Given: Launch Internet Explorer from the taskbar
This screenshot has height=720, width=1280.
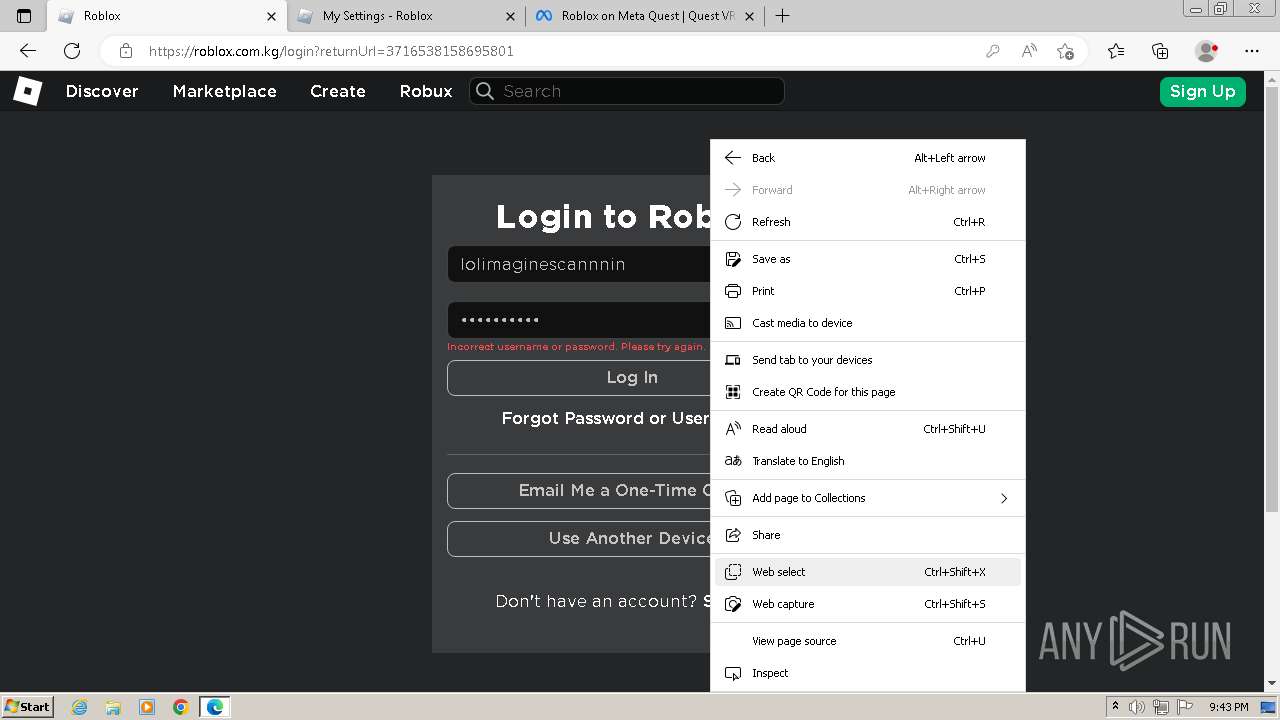Looking at the screenshot, I should (79, 707).
